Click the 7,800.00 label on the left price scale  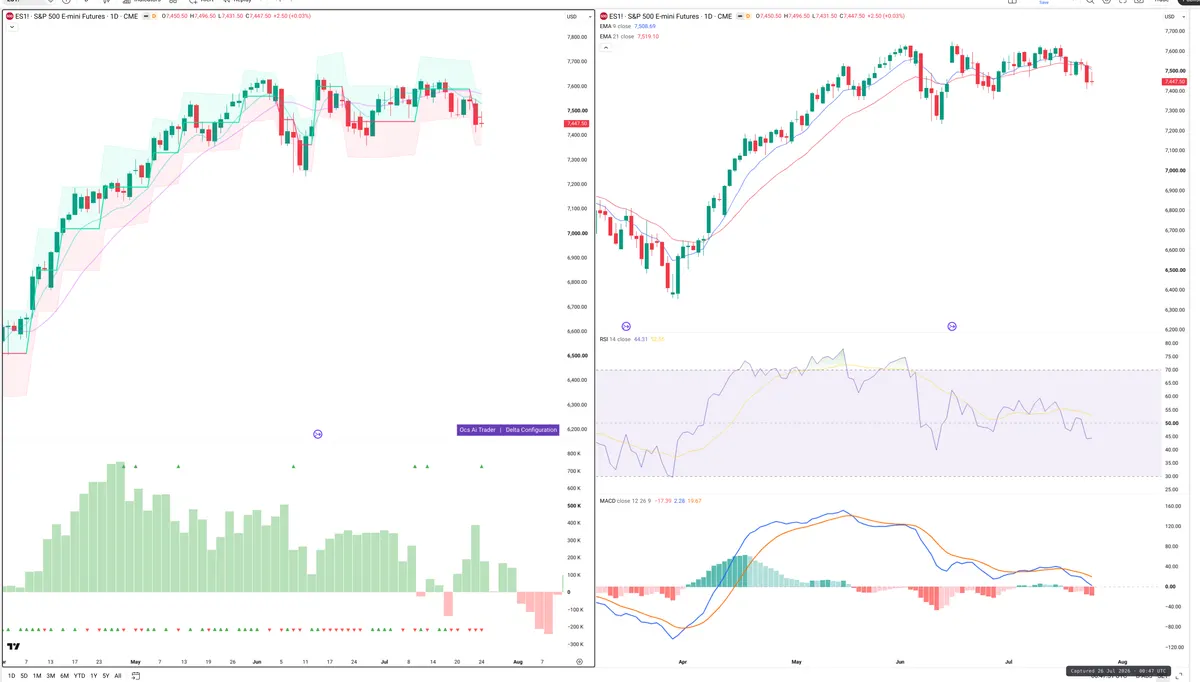(577, 37)
